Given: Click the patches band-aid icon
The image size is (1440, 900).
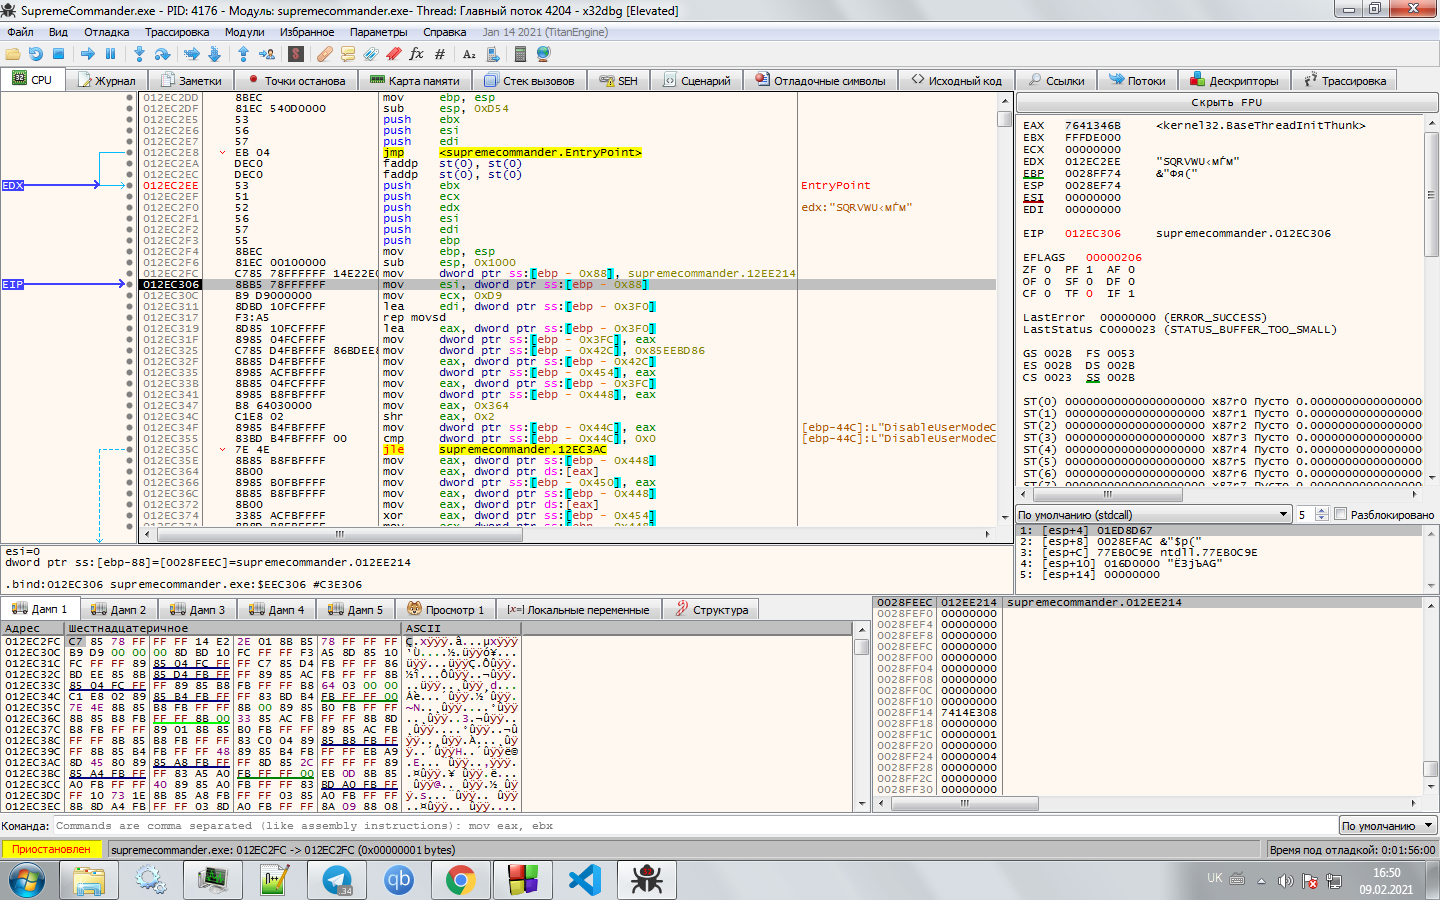Looking at the screenshot, I should point(325,54).
